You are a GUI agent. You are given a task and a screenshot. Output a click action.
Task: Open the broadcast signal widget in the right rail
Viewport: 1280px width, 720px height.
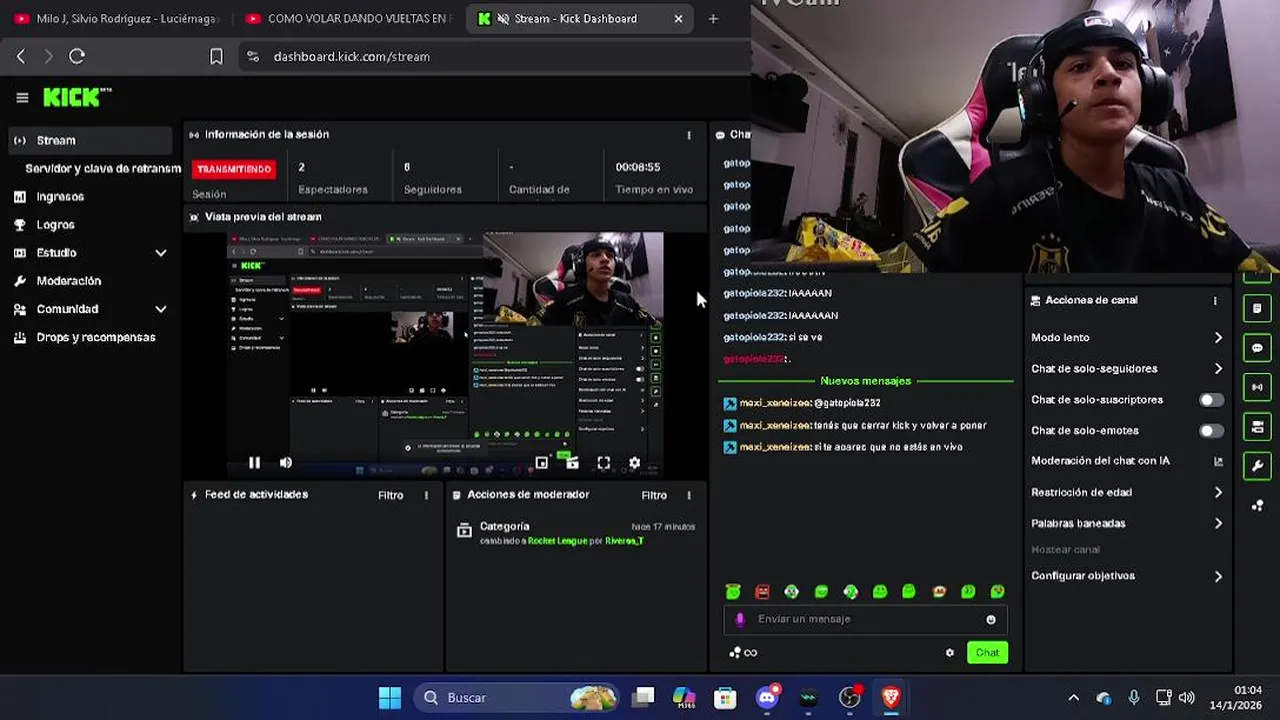coord(1257,387)
